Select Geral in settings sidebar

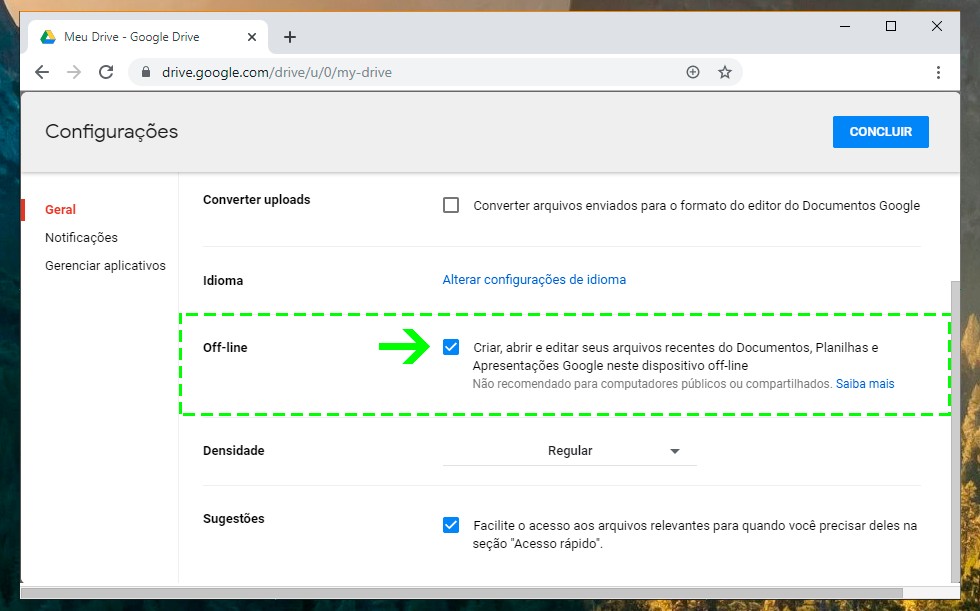[x=61, y=209]
